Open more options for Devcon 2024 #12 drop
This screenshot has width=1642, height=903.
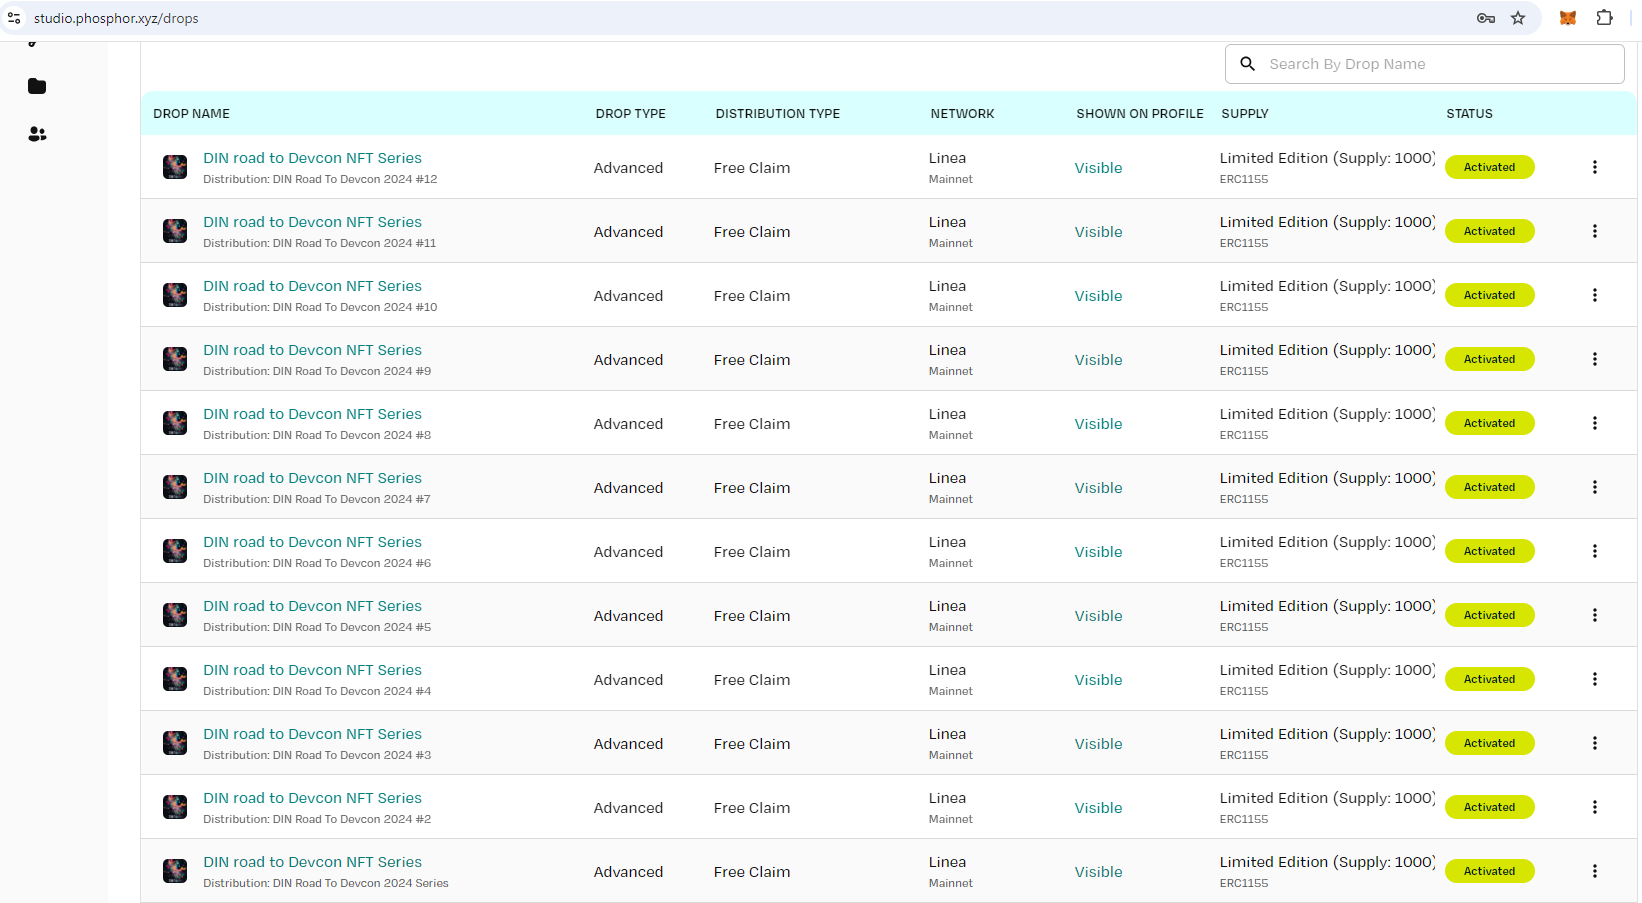(1595, 167)
